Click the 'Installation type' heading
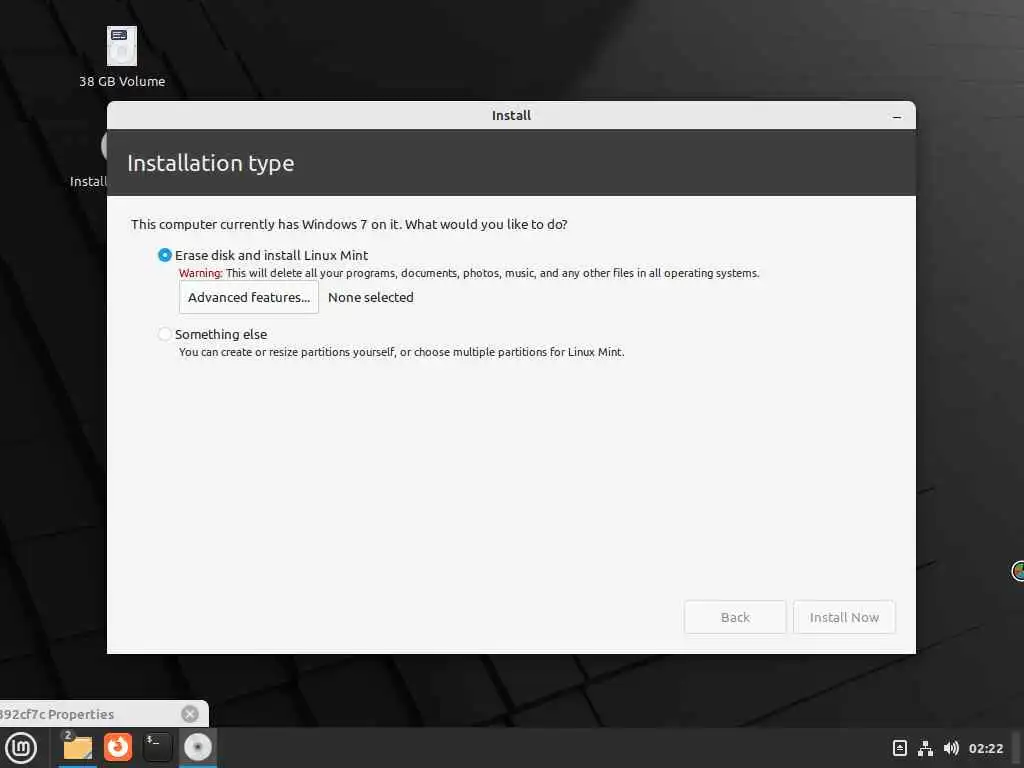This screenshot has height=768, width=1024. tap(210, 163)
